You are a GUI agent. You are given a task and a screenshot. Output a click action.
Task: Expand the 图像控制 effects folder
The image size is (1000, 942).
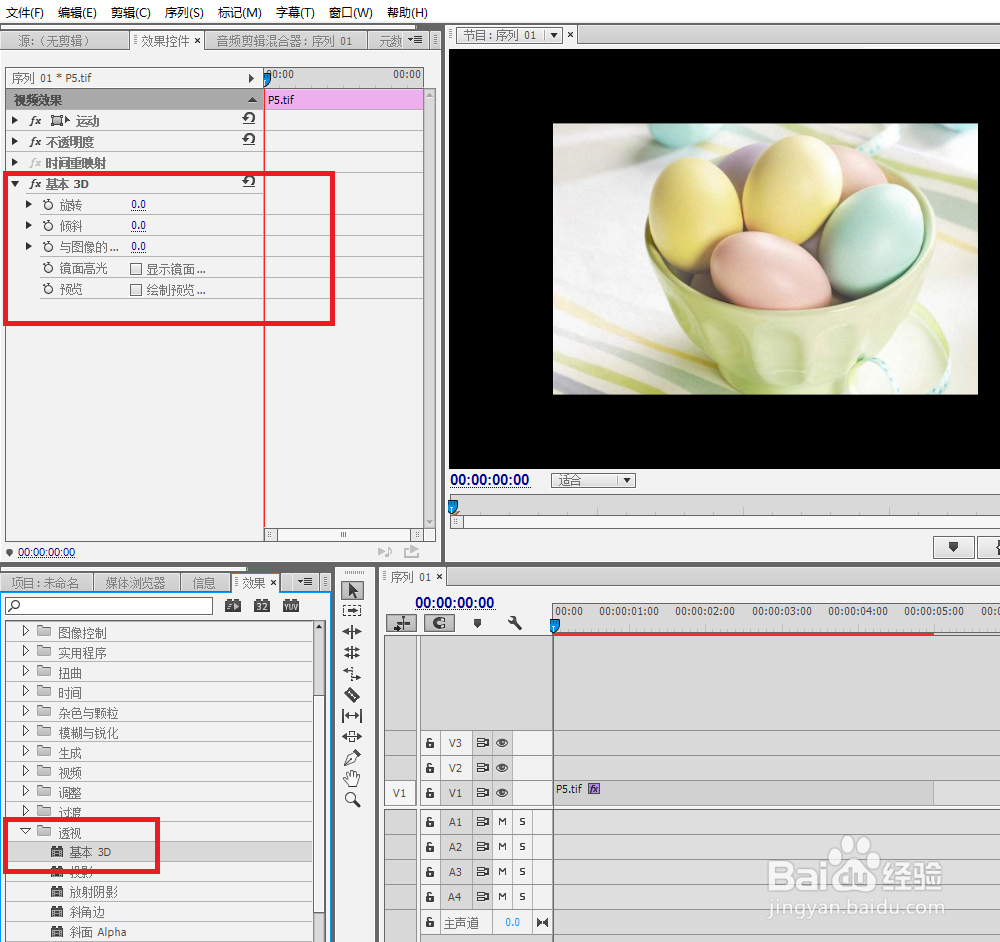(x=26, y=631)
